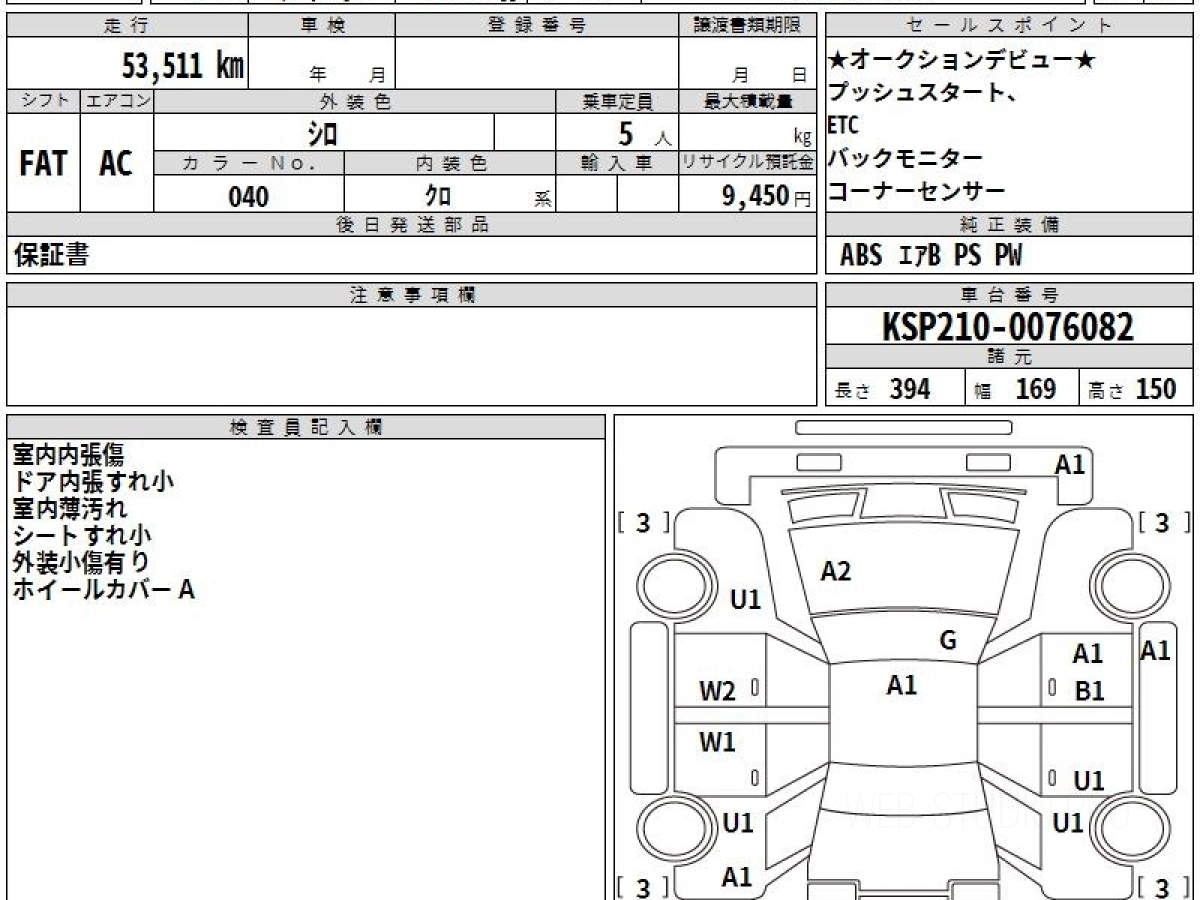This screenshot has width=1200, height=900.
Task: Click the G mark on the windshield
Action: click(x=948, y=640)
